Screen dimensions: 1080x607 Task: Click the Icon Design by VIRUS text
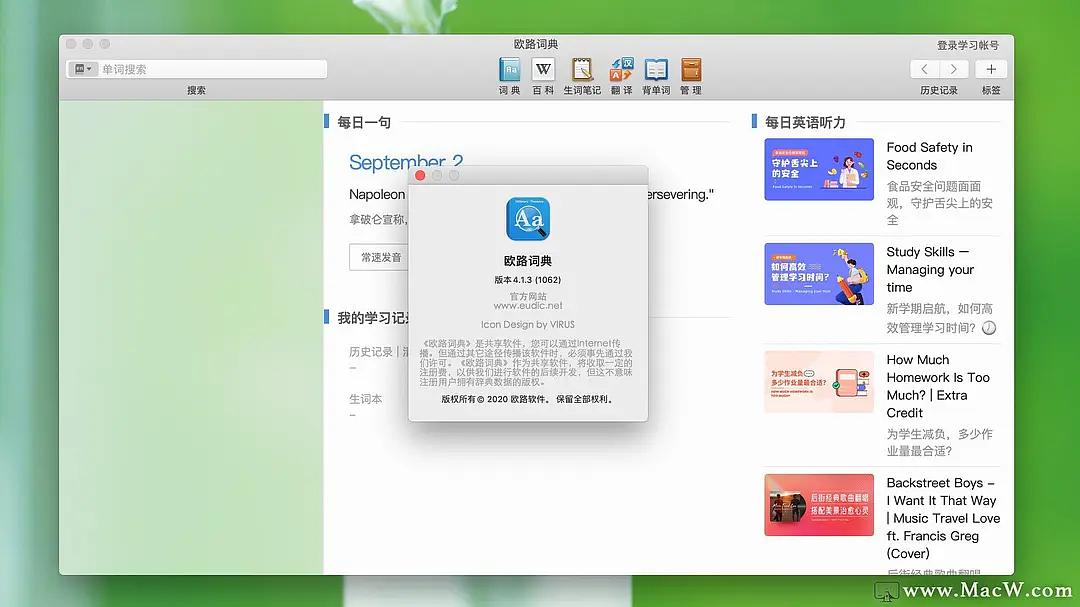[x=528, y=325]
